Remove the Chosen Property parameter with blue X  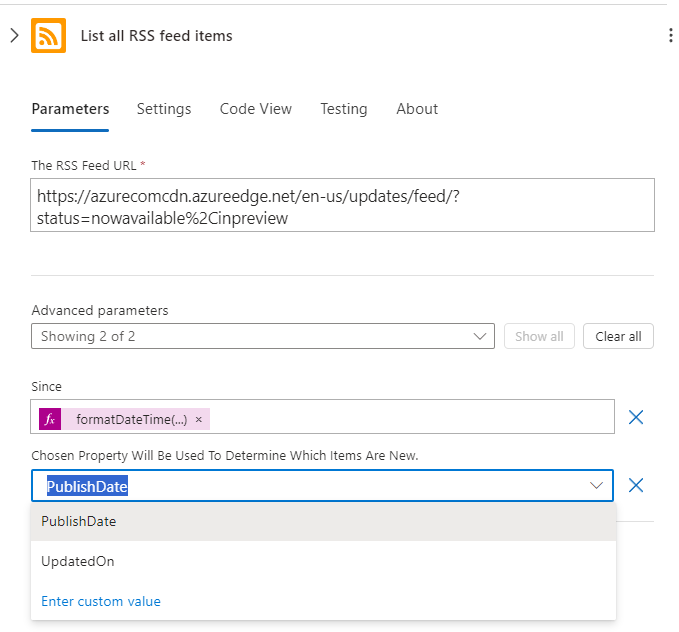pyautogui.click(x=636, y=485)
